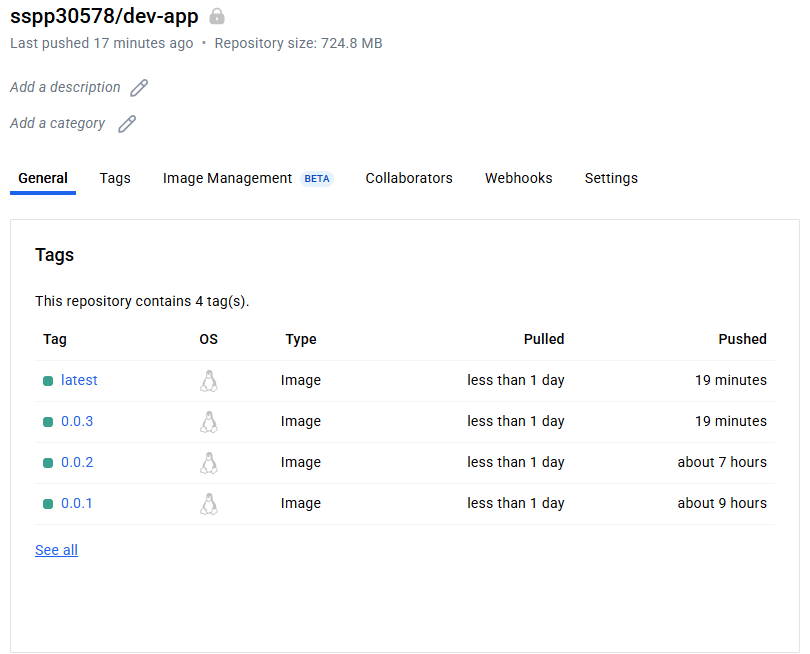
Task: Click the Pulled column header
Action: point(544,339)
